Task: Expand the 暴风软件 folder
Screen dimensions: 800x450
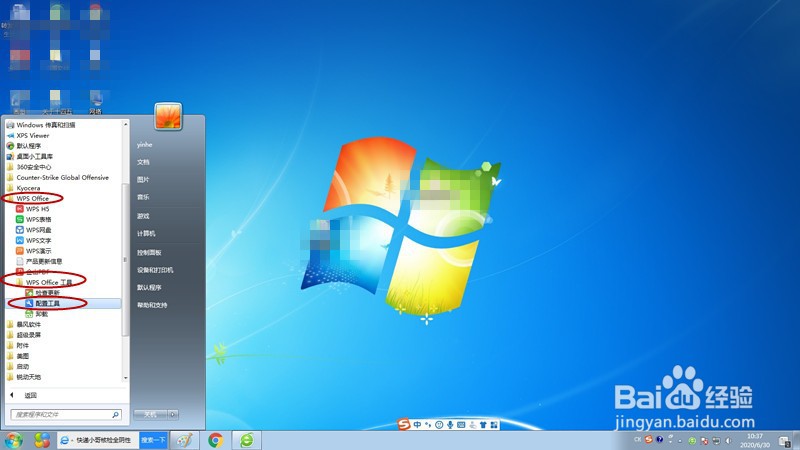Action: click(23, 324)
